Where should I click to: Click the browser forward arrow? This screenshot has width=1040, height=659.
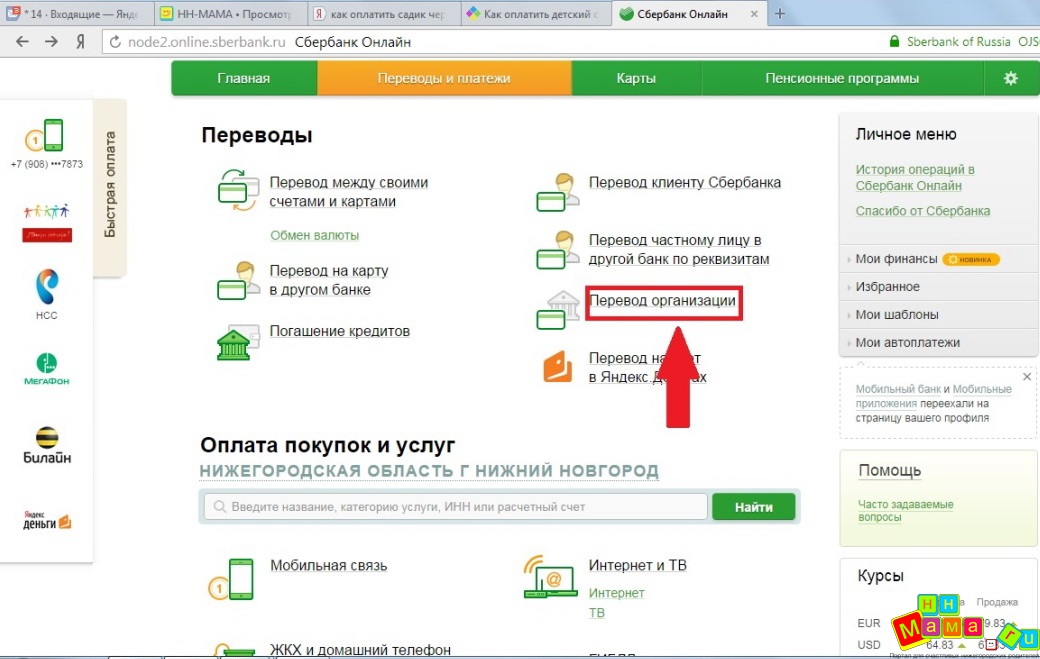click(51, 42)
